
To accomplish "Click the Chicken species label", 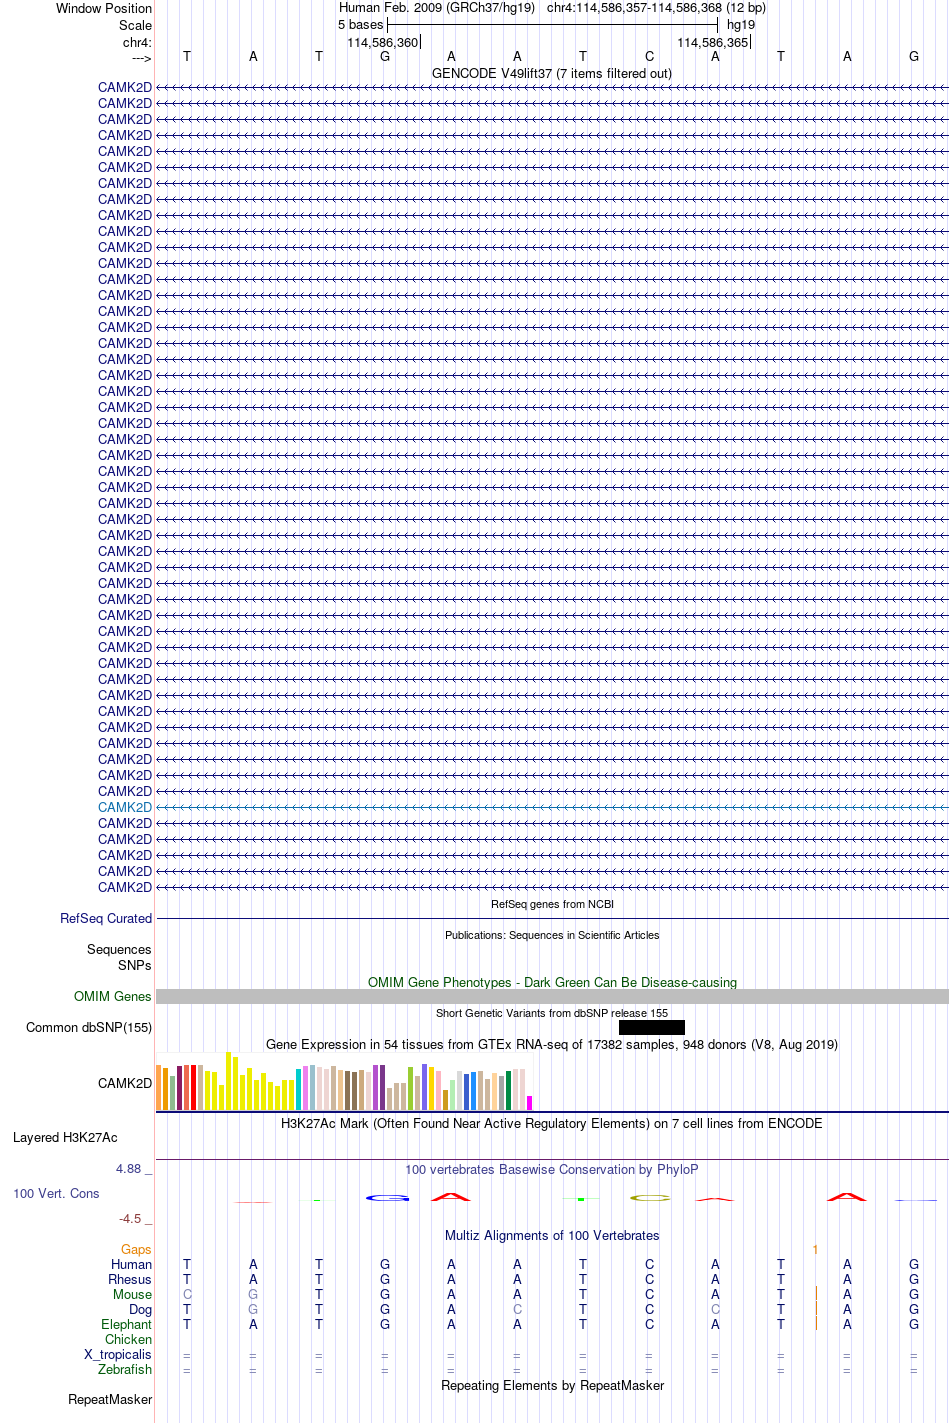I will point(128,1339).
